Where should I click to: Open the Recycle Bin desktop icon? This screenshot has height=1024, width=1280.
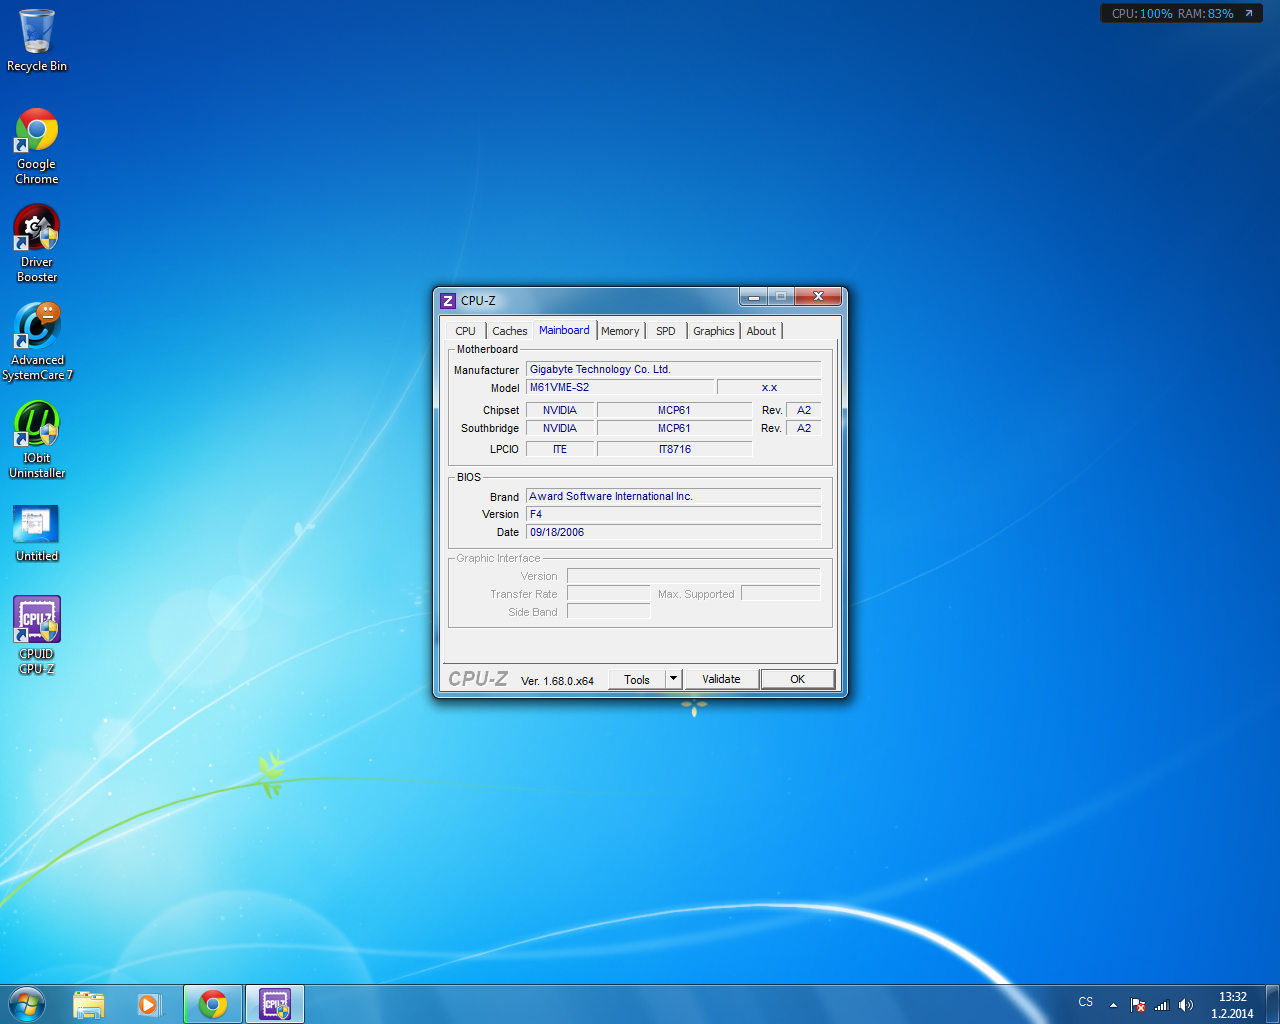click(37, 41)
